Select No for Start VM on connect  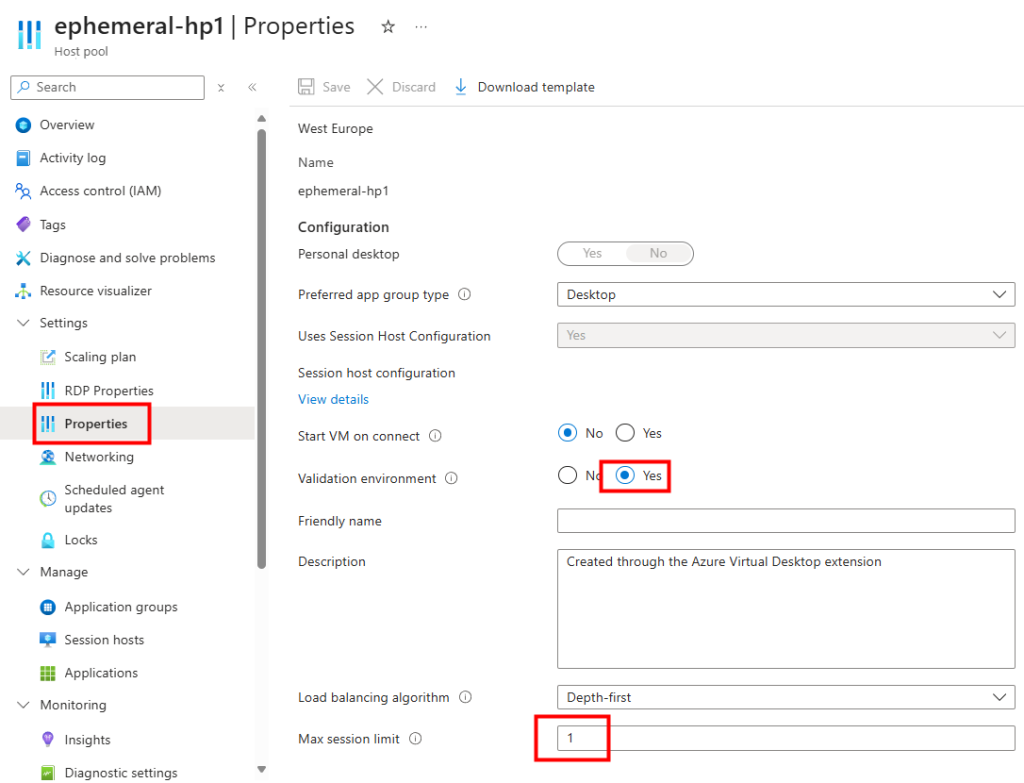568,433
